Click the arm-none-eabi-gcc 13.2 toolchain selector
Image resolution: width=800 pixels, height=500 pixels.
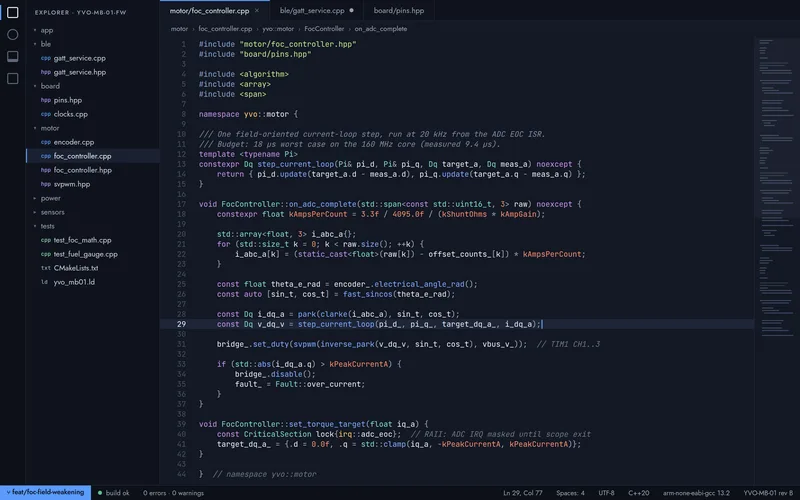click(696, 493)
